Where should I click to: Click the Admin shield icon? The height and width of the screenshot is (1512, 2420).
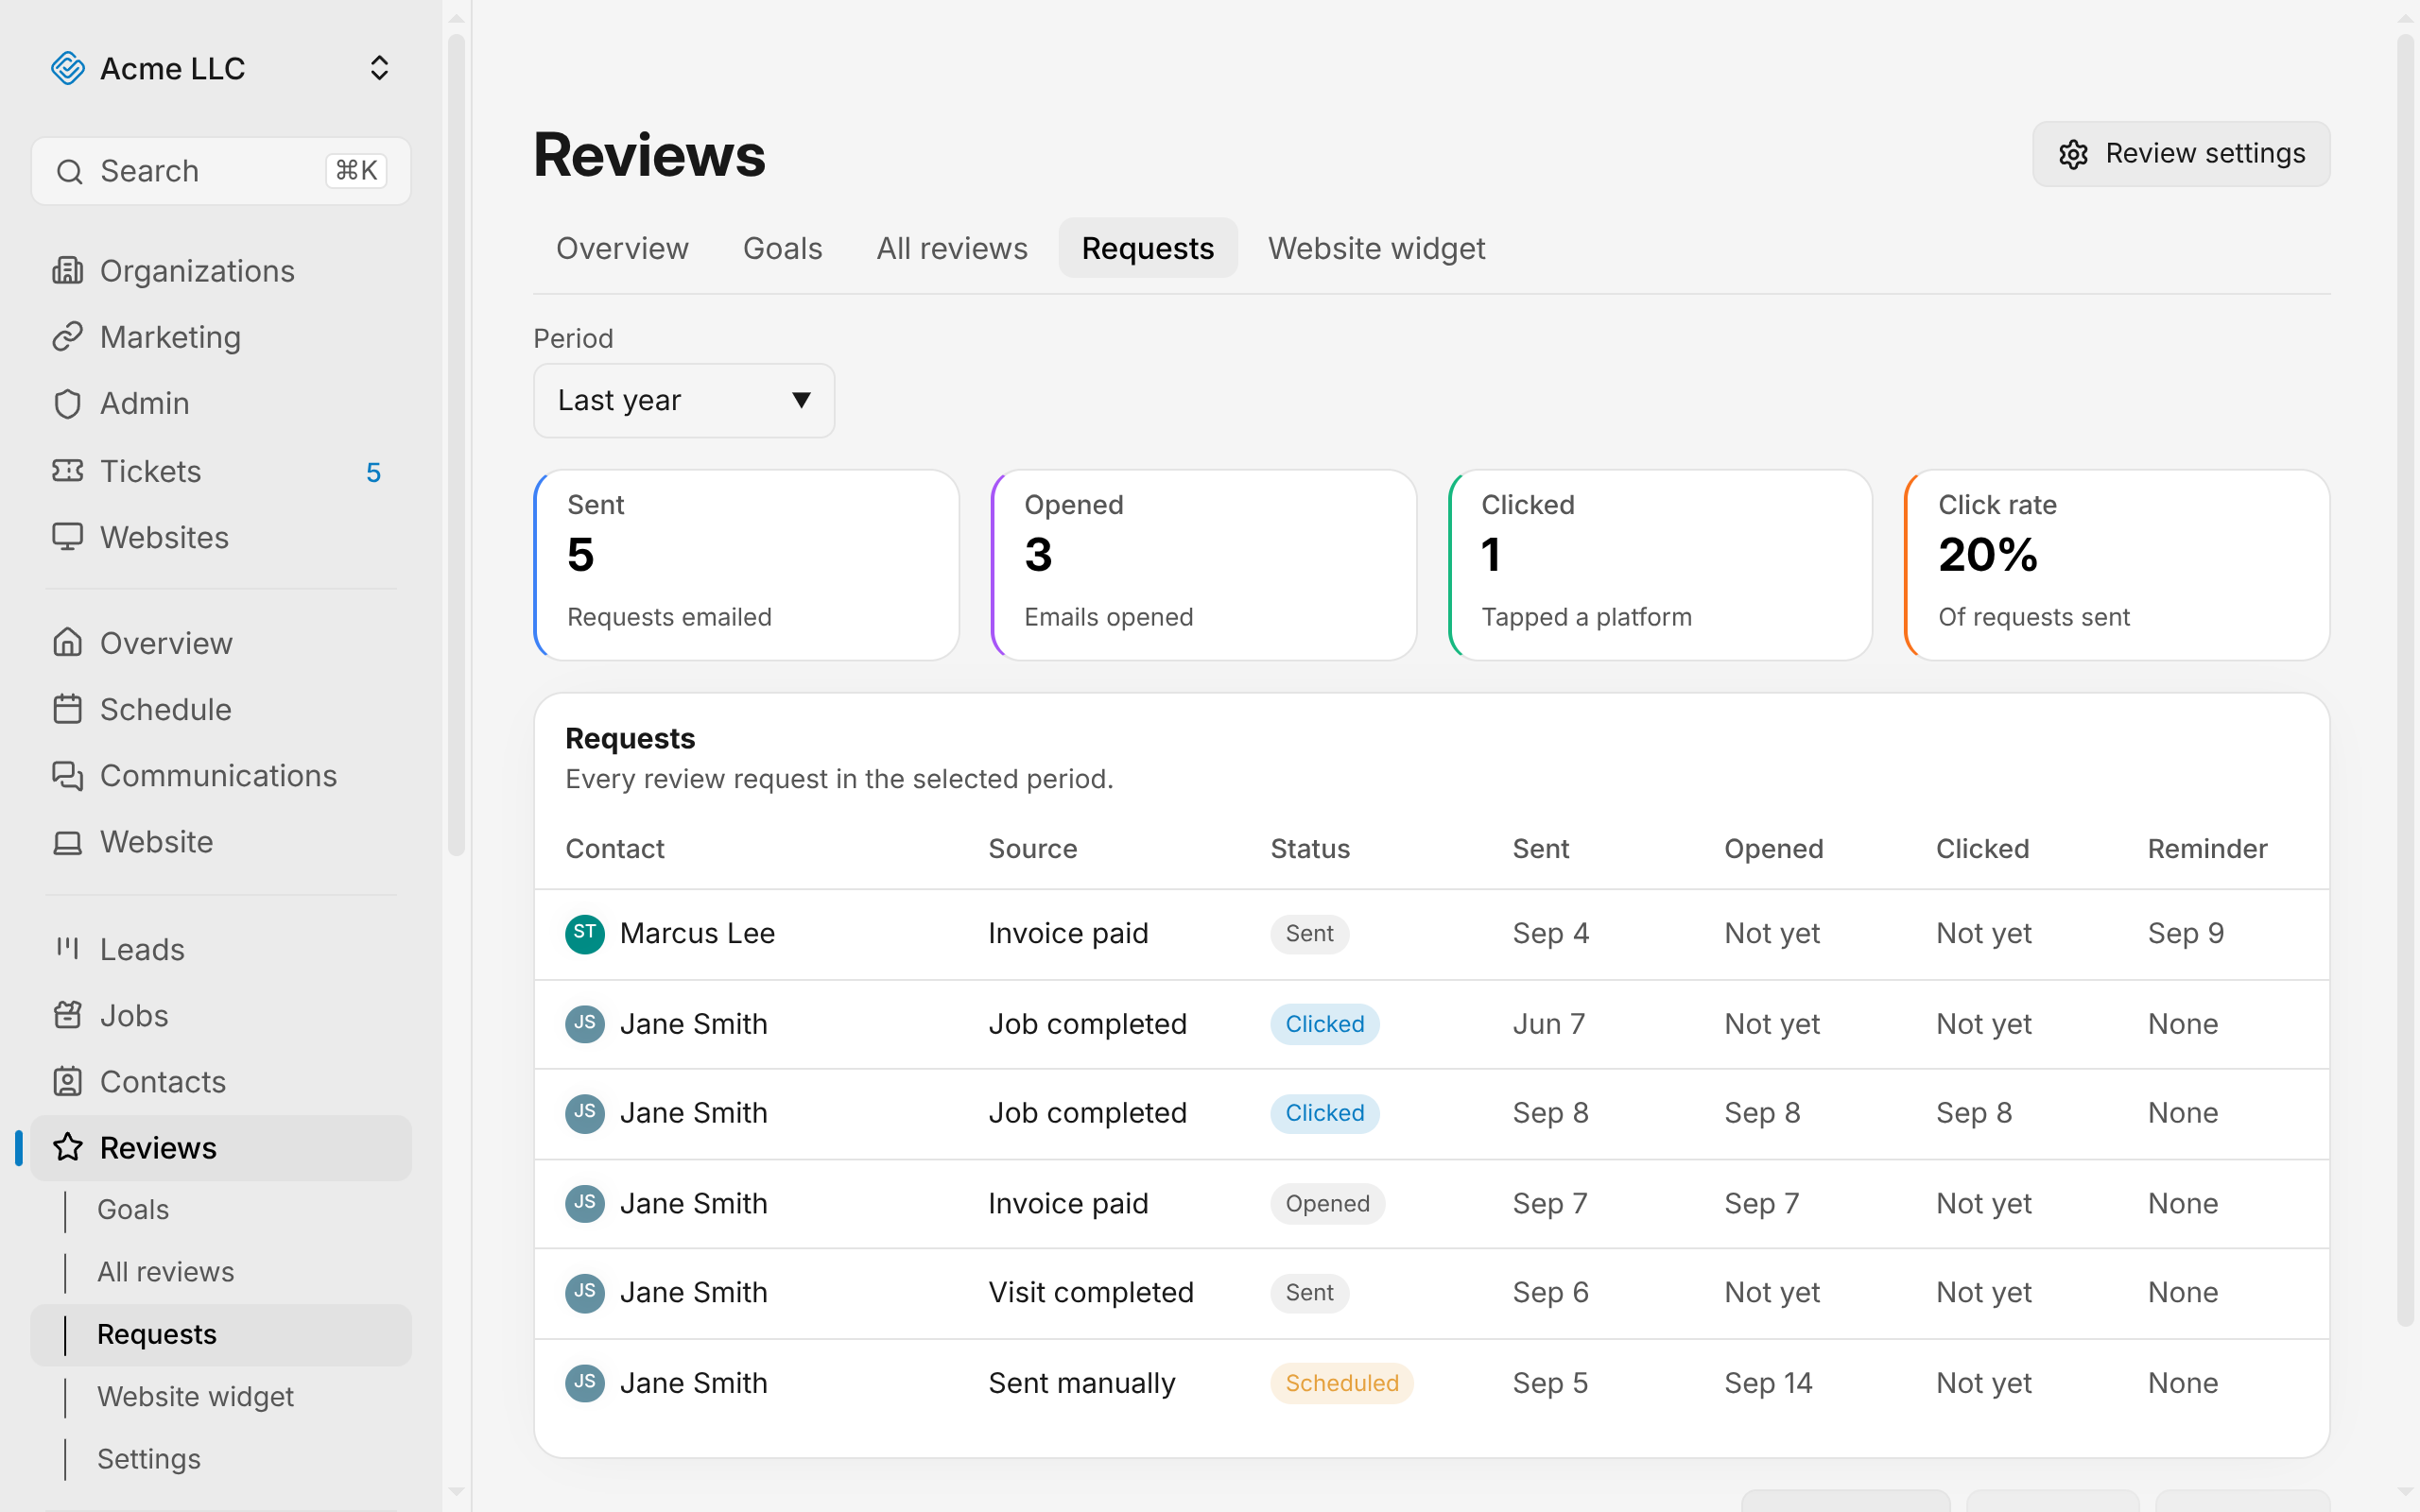pyautogui.click(x=67, y=403)
